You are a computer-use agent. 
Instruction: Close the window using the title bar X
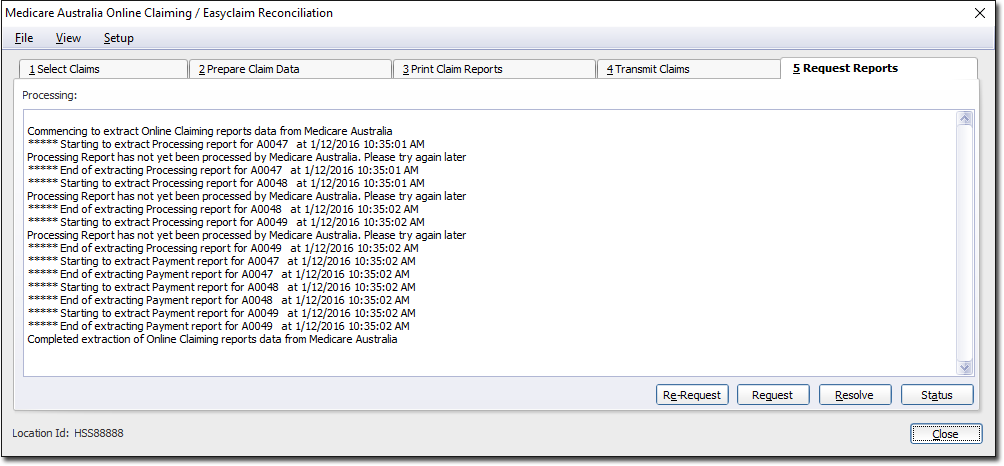tap(979, 13)
